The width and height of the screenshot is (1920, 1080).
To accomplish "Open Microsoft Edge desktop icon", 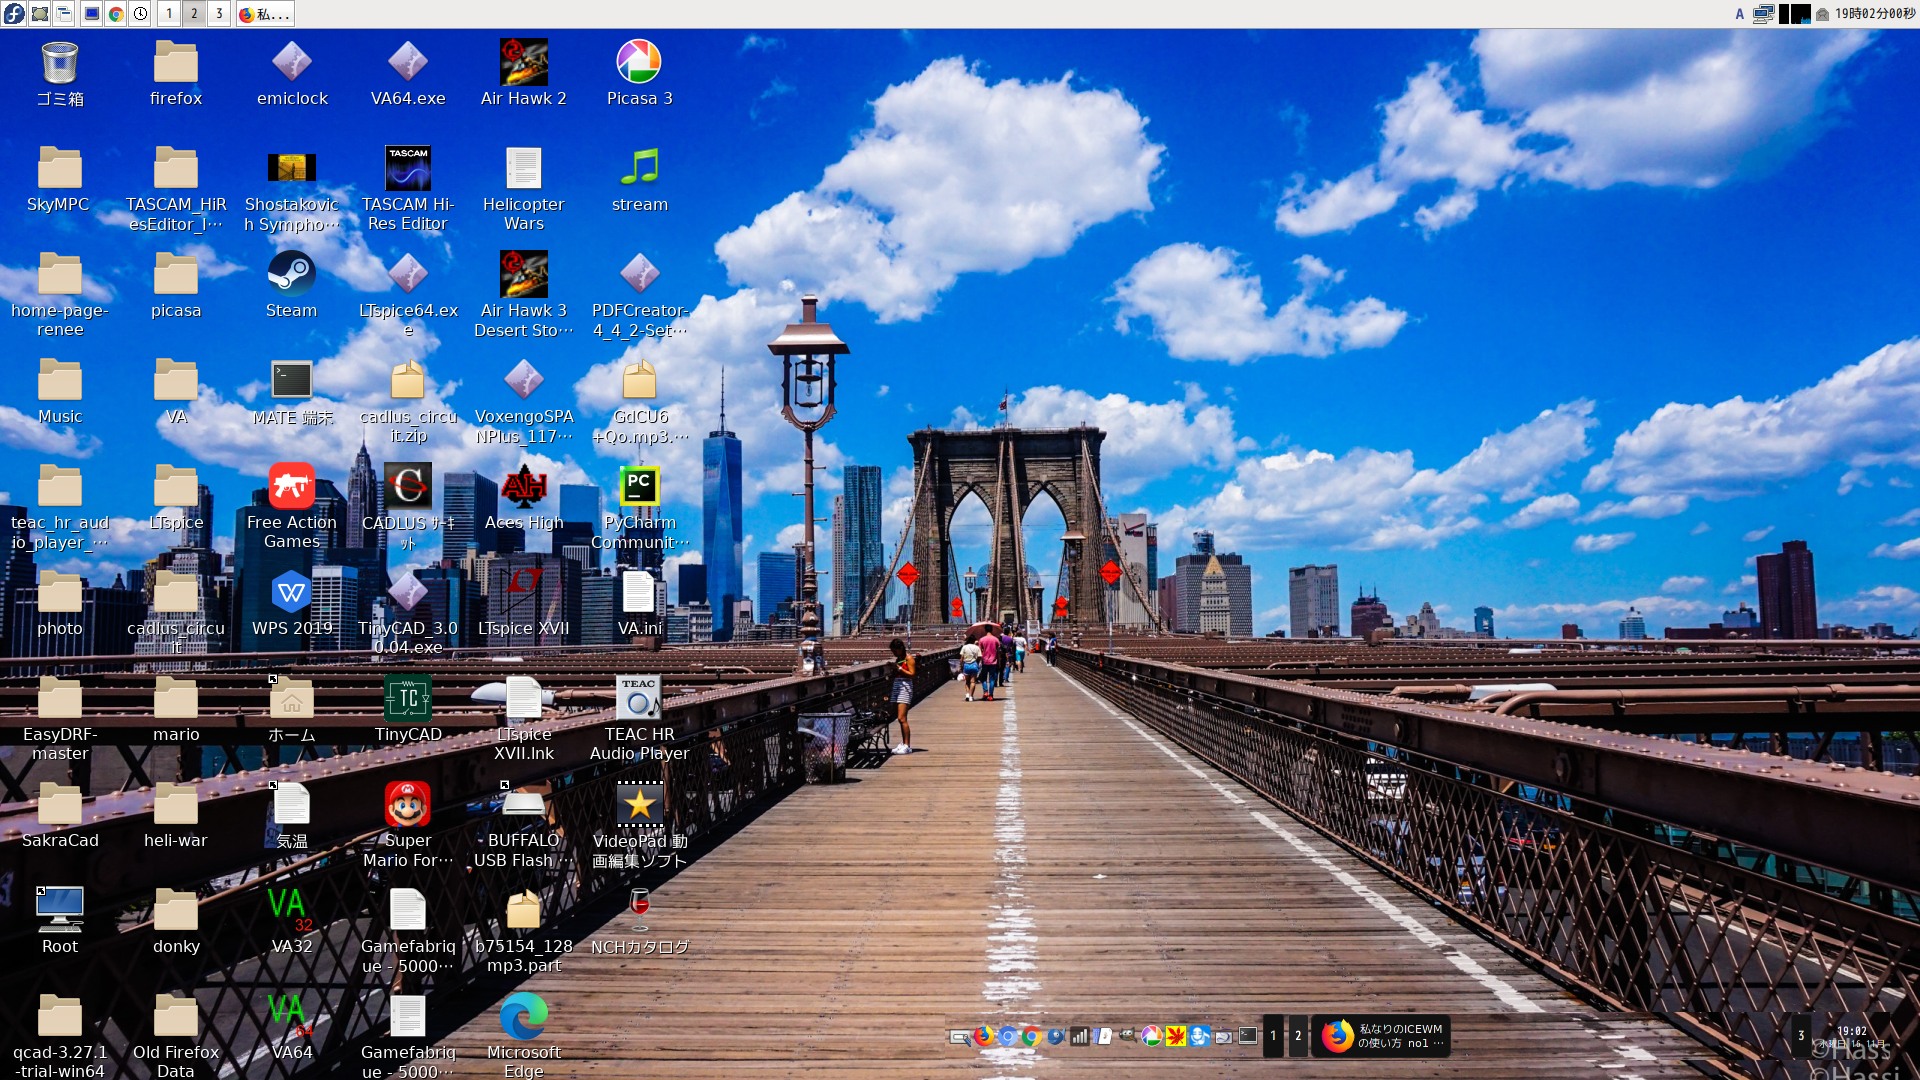I will coord(523,1016).
